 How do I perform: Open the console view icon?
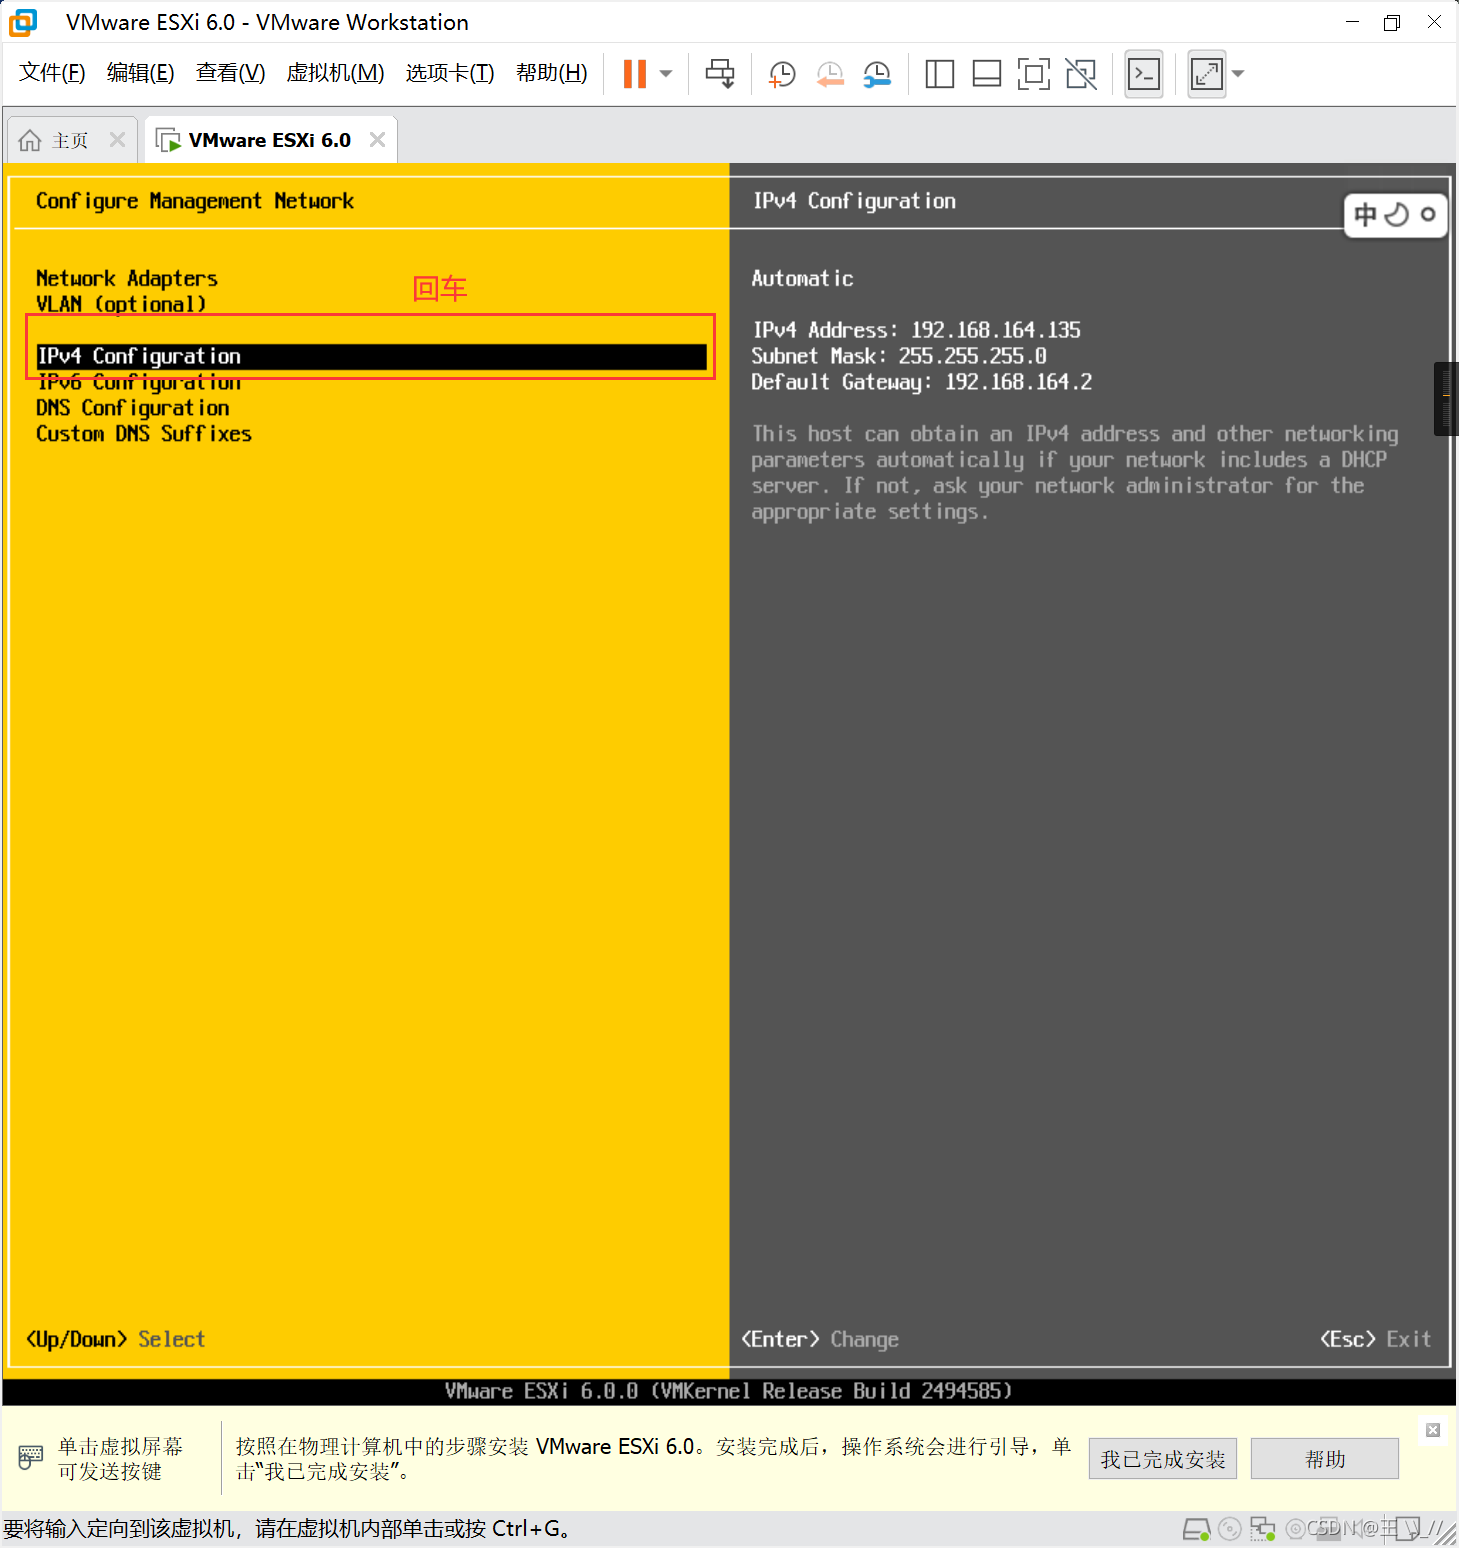tap(1144, 74)
